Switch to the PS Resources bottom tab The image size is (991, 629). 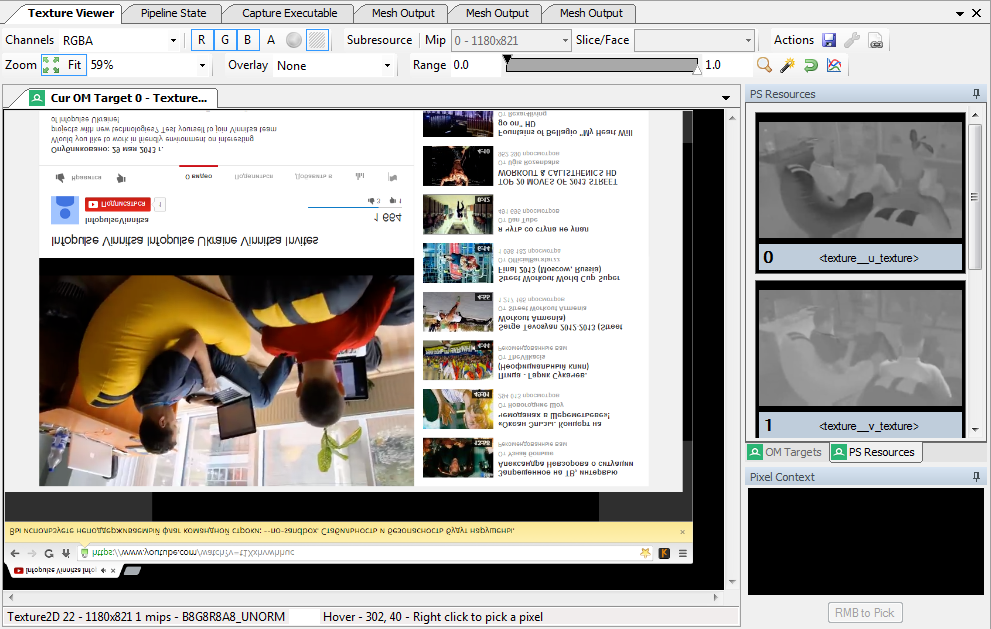(x=875, y=452)
